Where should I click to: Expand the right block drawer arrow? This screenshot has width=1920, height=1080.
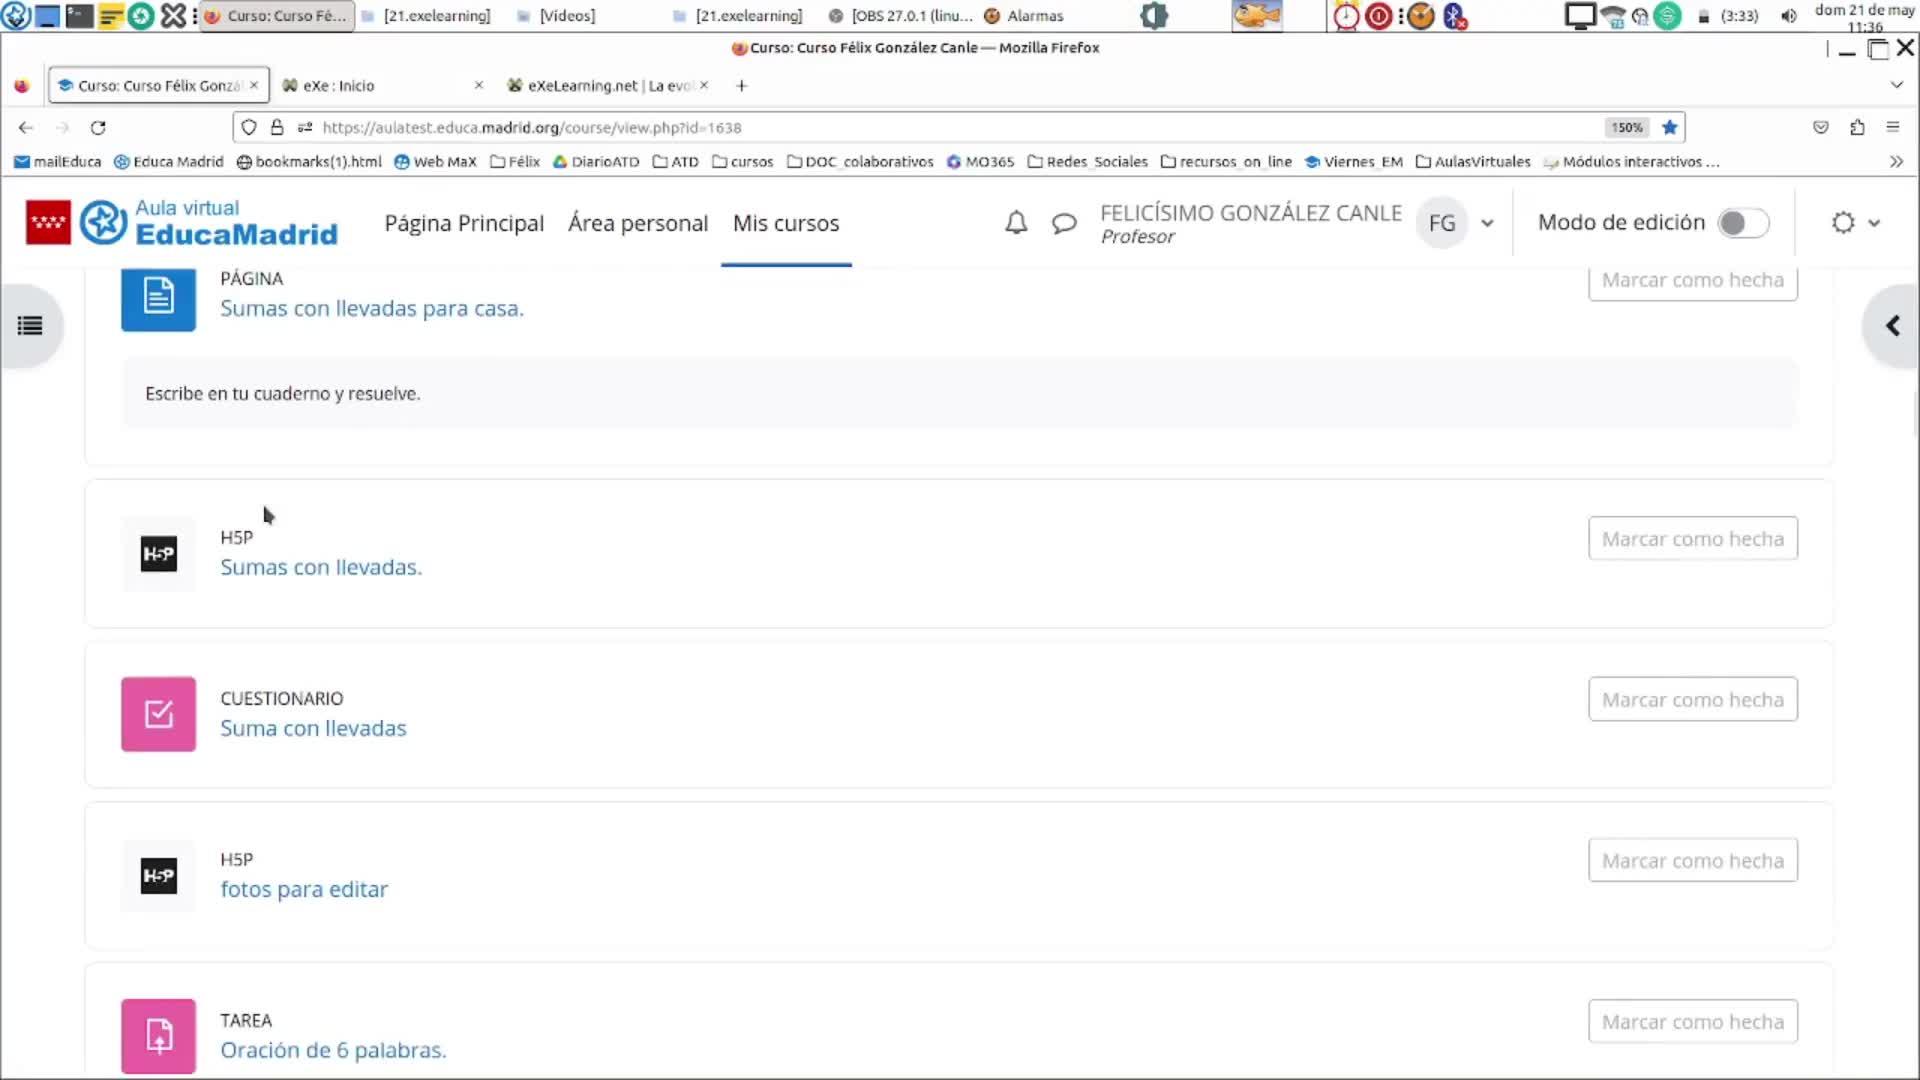click(1892, 326)
